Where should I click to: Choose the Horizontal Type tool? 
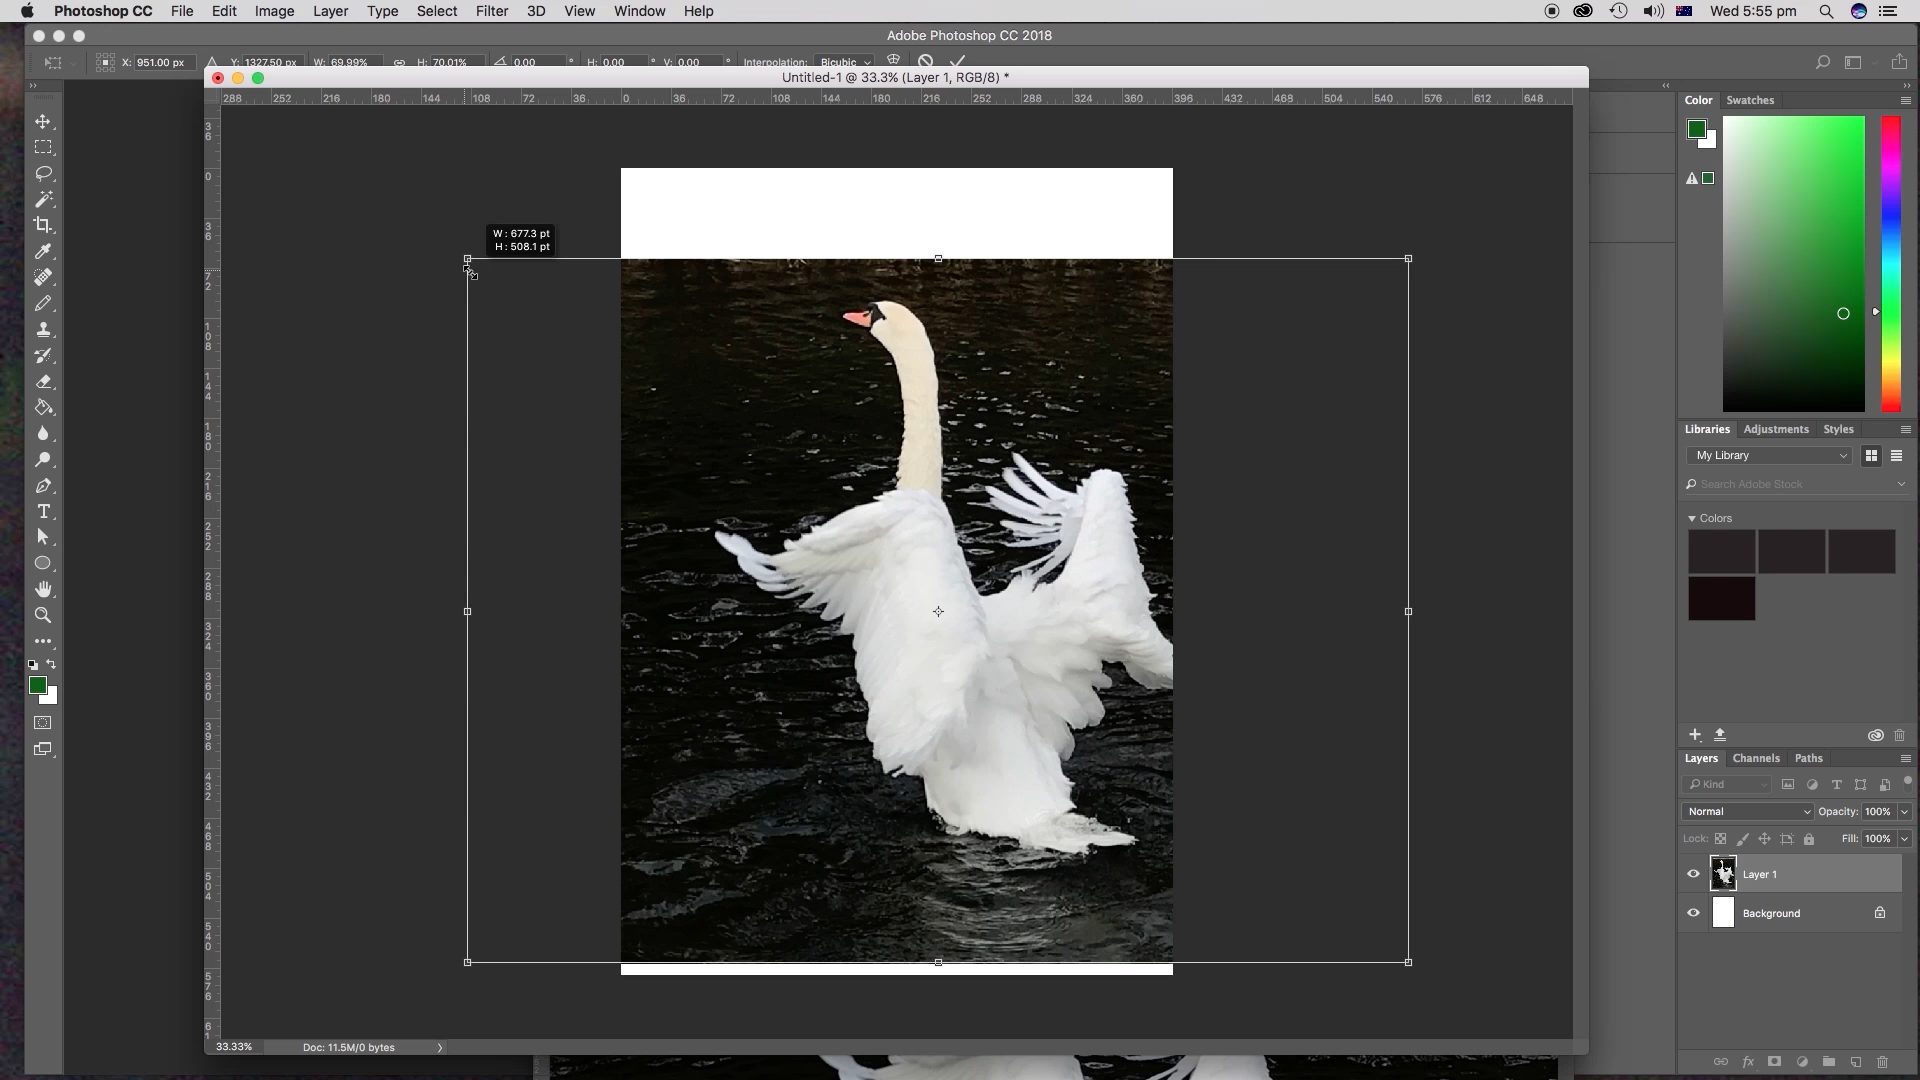(x=43, y=511)
